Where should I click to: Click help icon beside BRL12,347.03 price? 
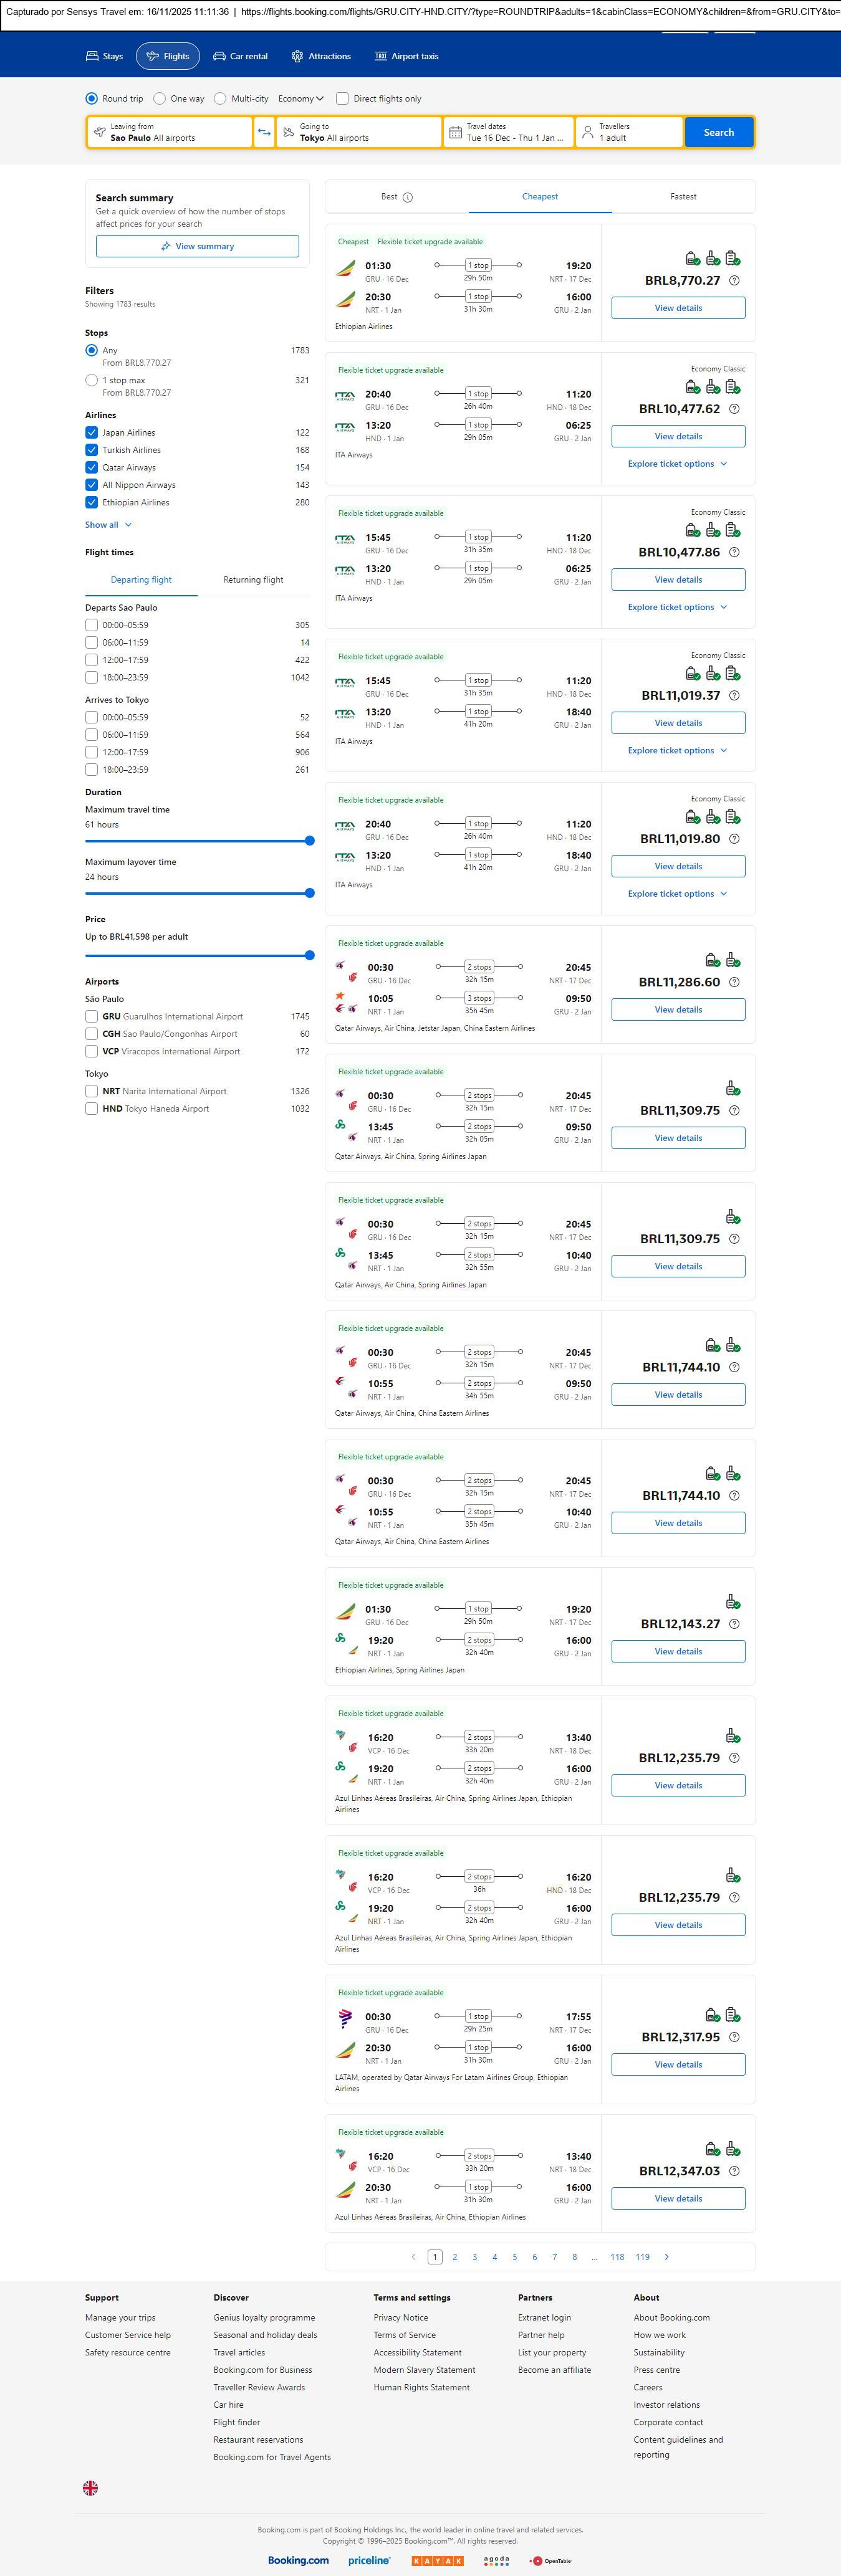click(x=734, y=2171)
